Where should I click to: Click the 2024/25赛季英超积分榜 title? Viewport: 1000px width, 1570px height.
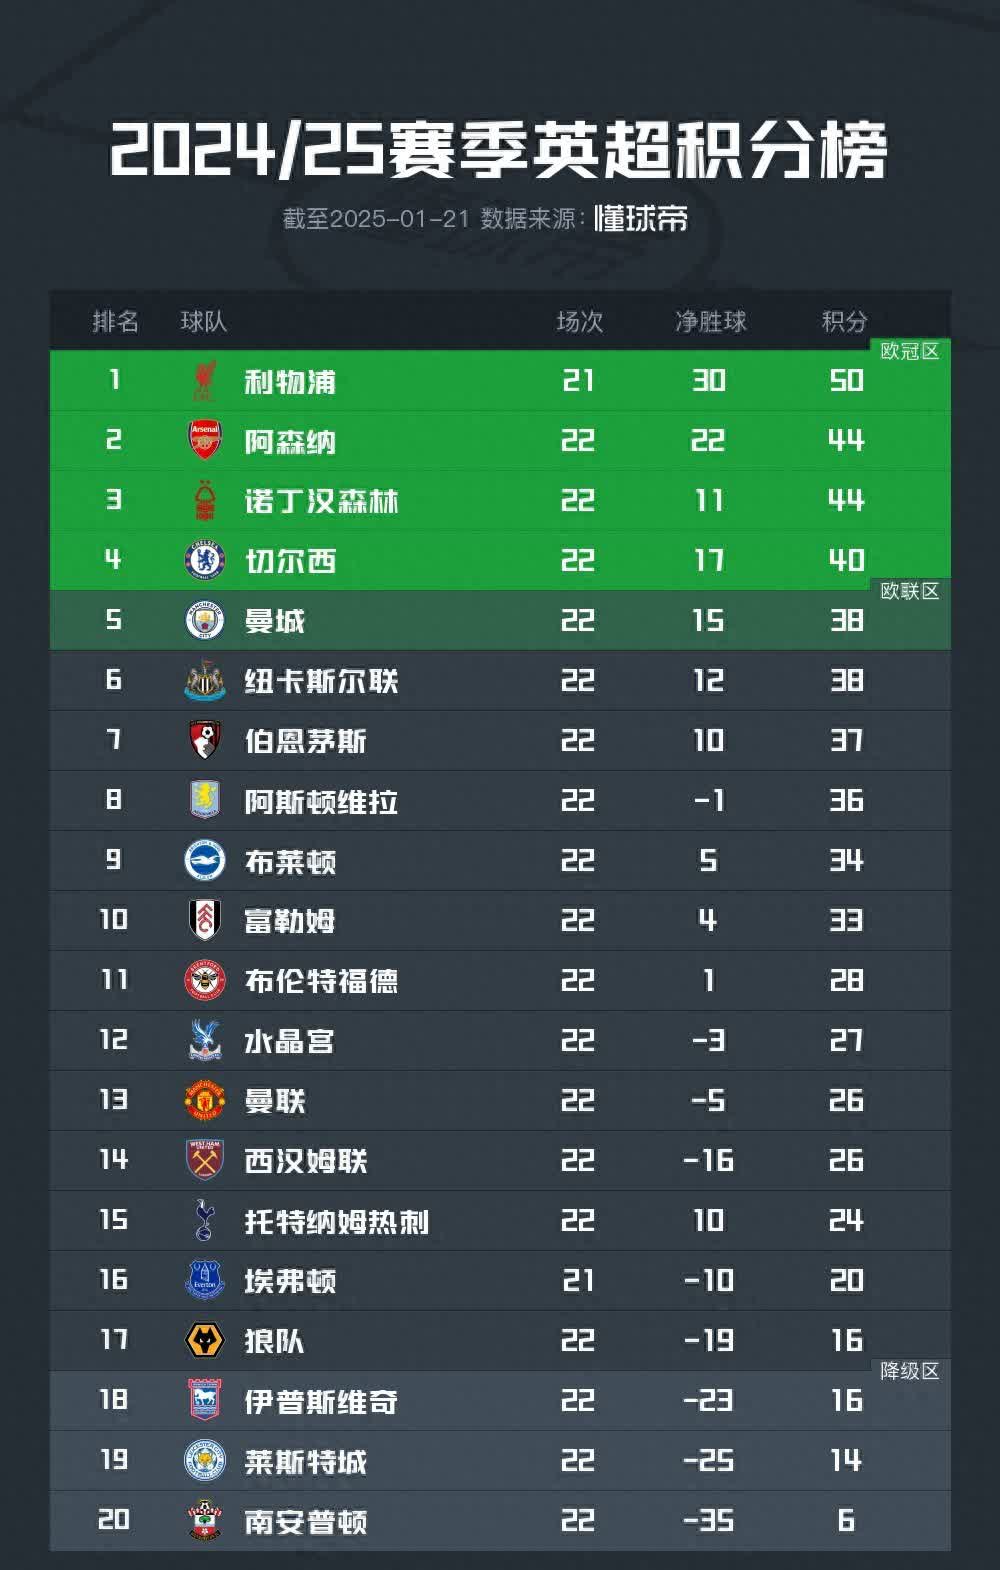[499, 152]
